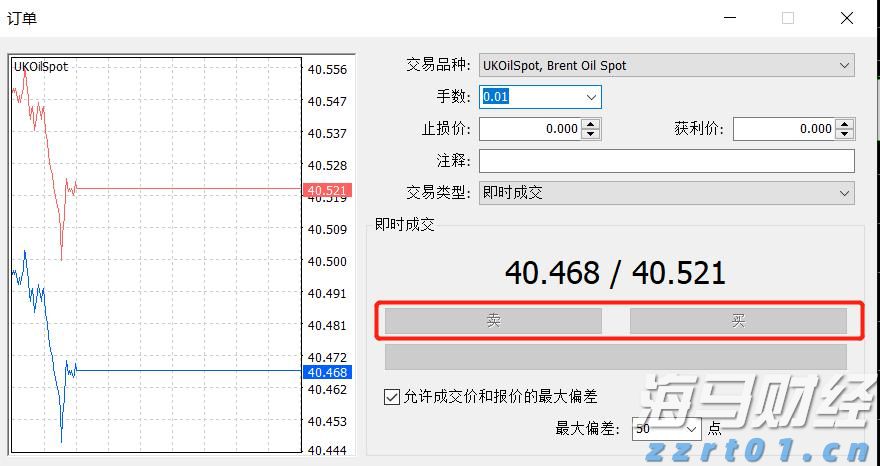Screen dimensions: 880x466
Task: Decrease 获利价 with the down arrow
Action: tap(845, 134)
